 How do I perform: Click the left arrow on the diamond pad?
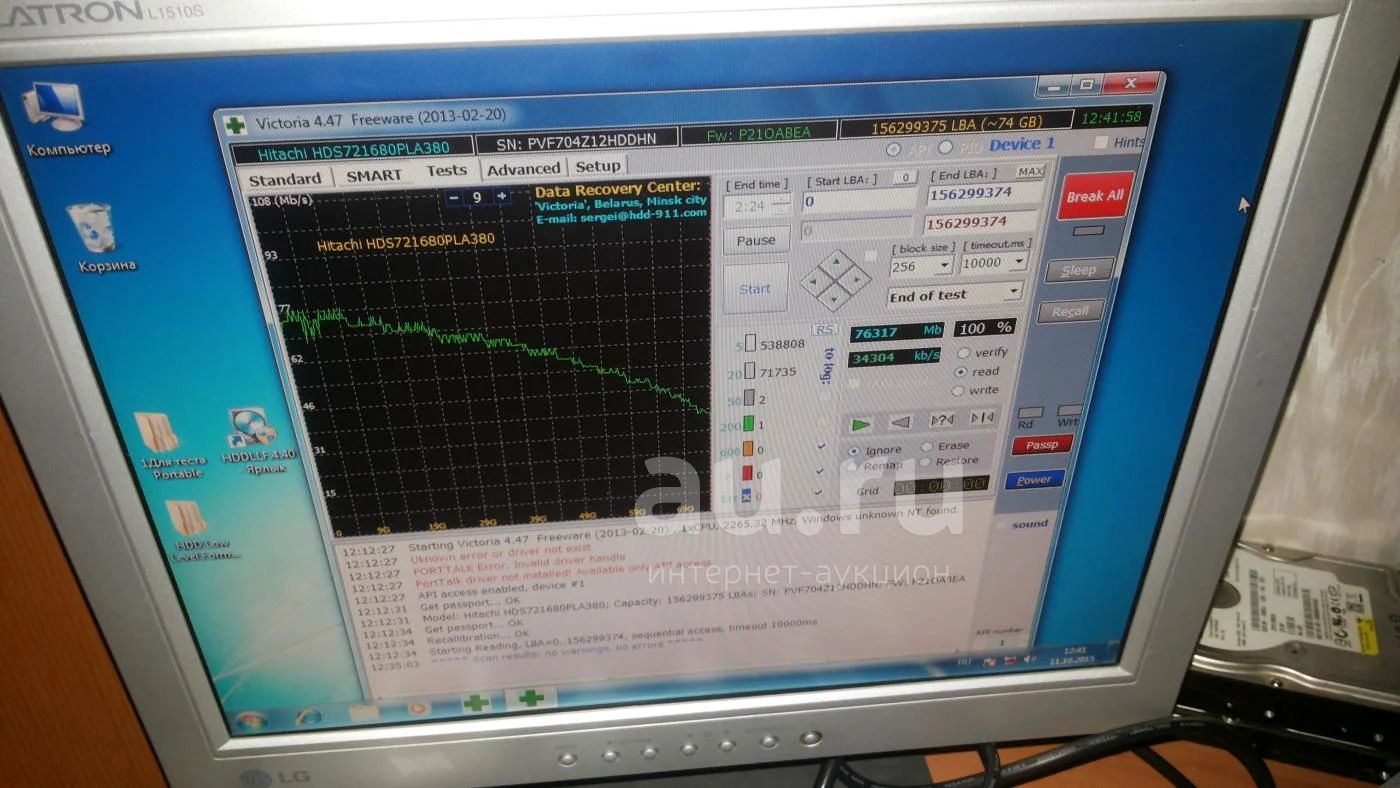coord(815,281)
